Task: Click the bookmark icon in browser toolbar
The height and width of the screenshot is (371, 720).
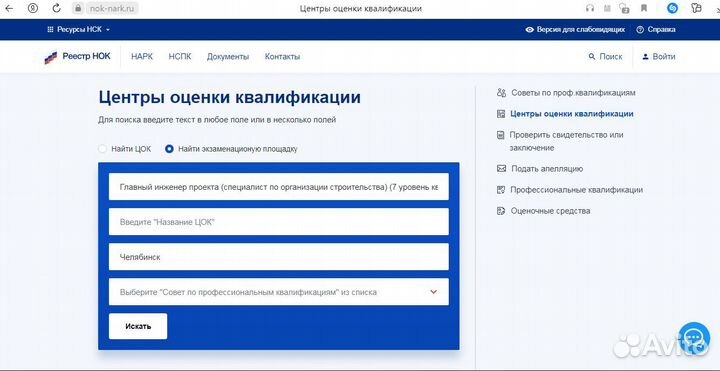Action: [x=644, y=8]
